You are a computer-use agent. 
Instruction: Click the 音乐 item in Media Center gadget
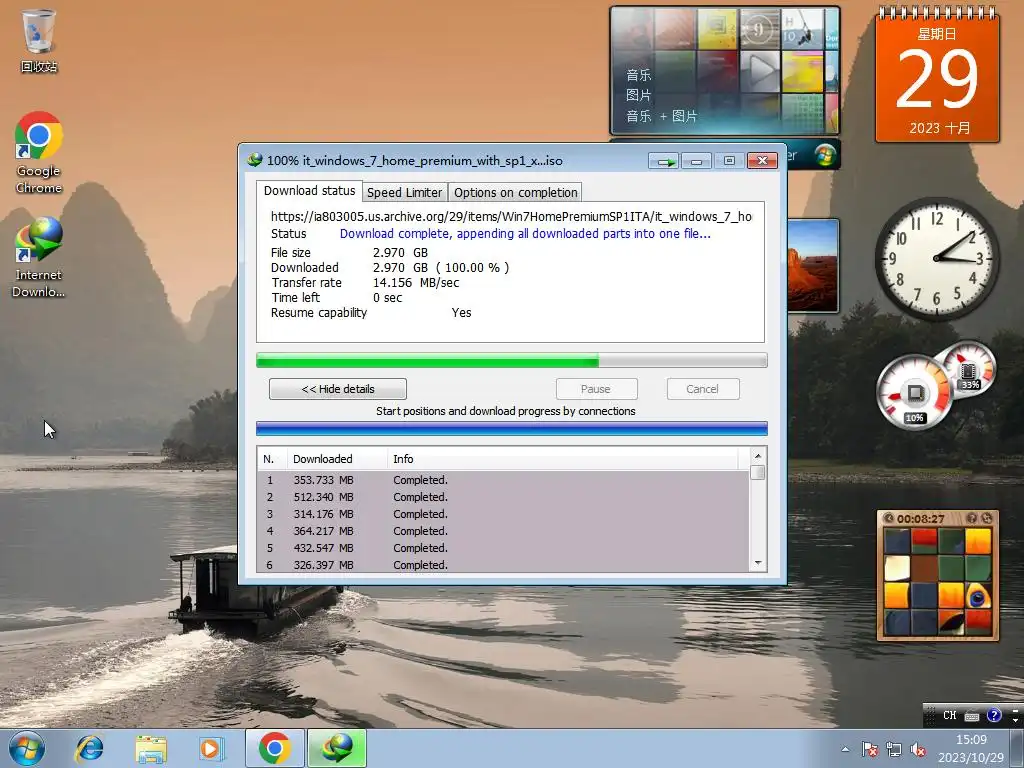pyautogui.click(x=638, y=75)
